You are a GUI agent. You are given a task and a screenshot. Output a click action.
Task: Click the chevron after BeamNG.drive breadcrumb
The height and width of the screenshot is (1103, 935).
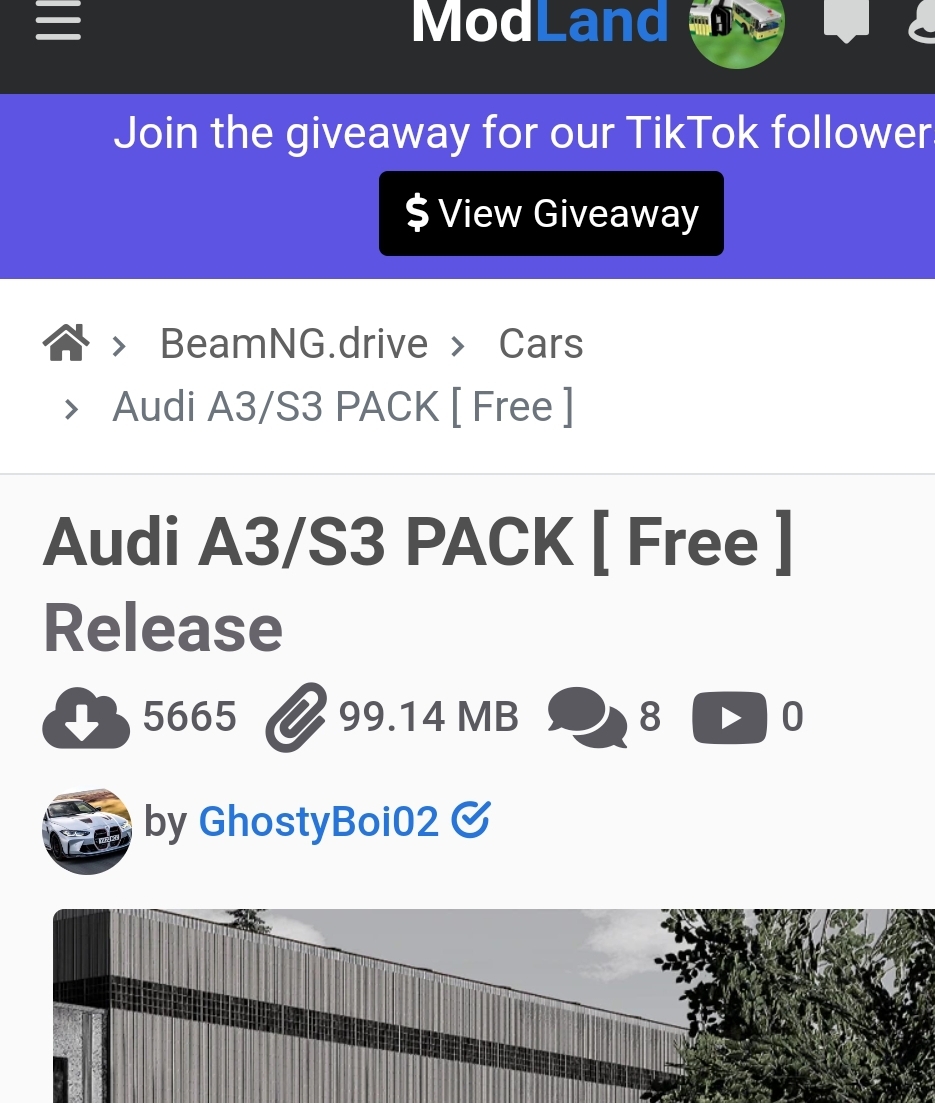(458, 346)
